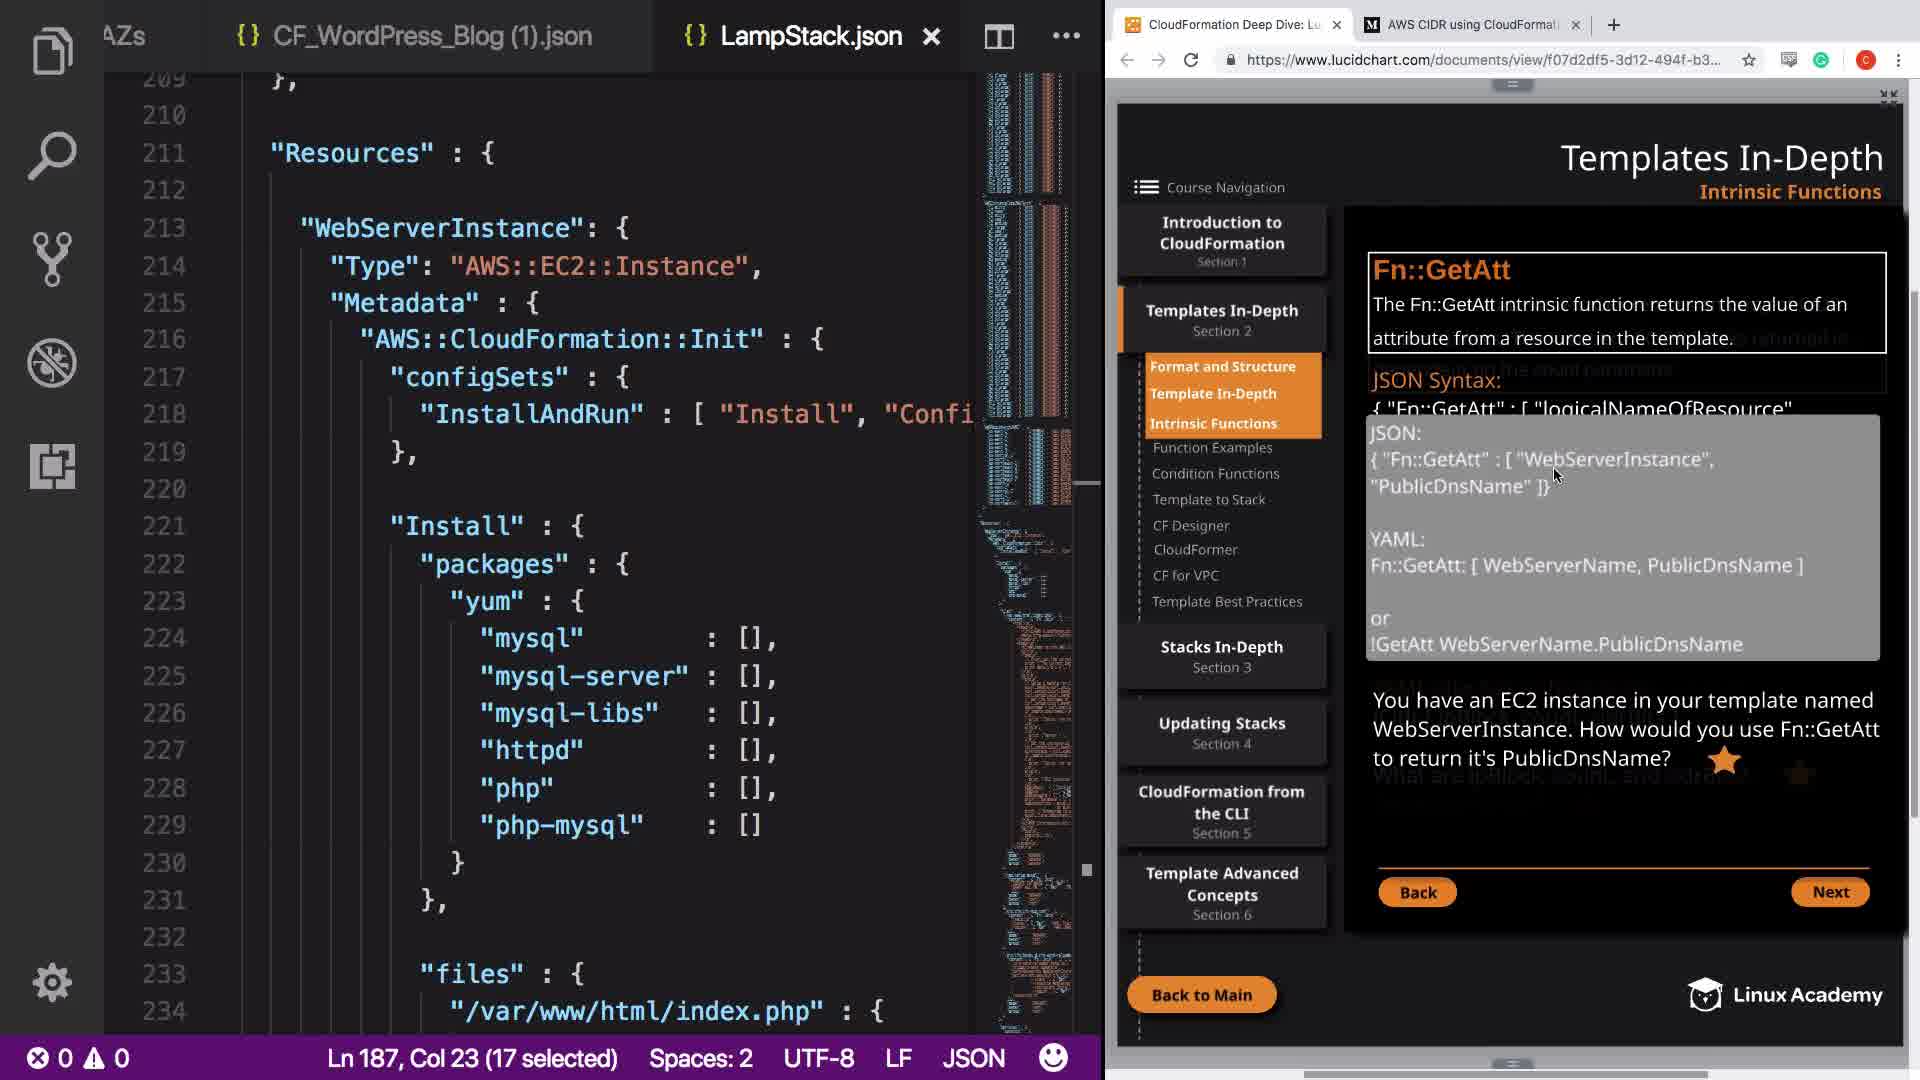This screenshot has width=1920, height=1080.
Task: Open the Source Control branch icon
Action: (52, 259)
